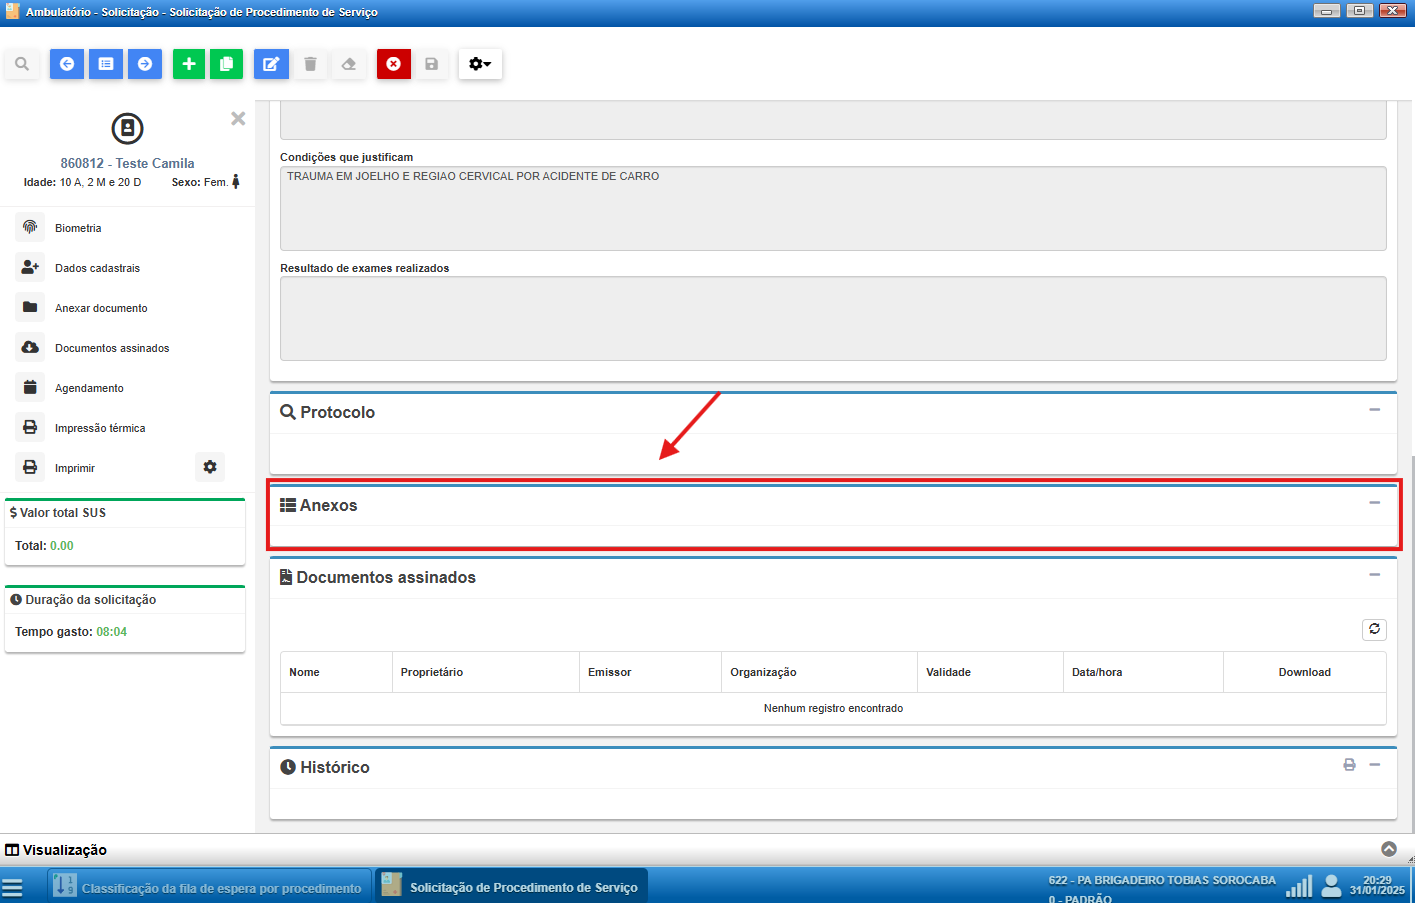Open the toolbar settings gear dropdown
Image resolution: width=1415 pixels, height=903 pixels.
coord(480,64)
